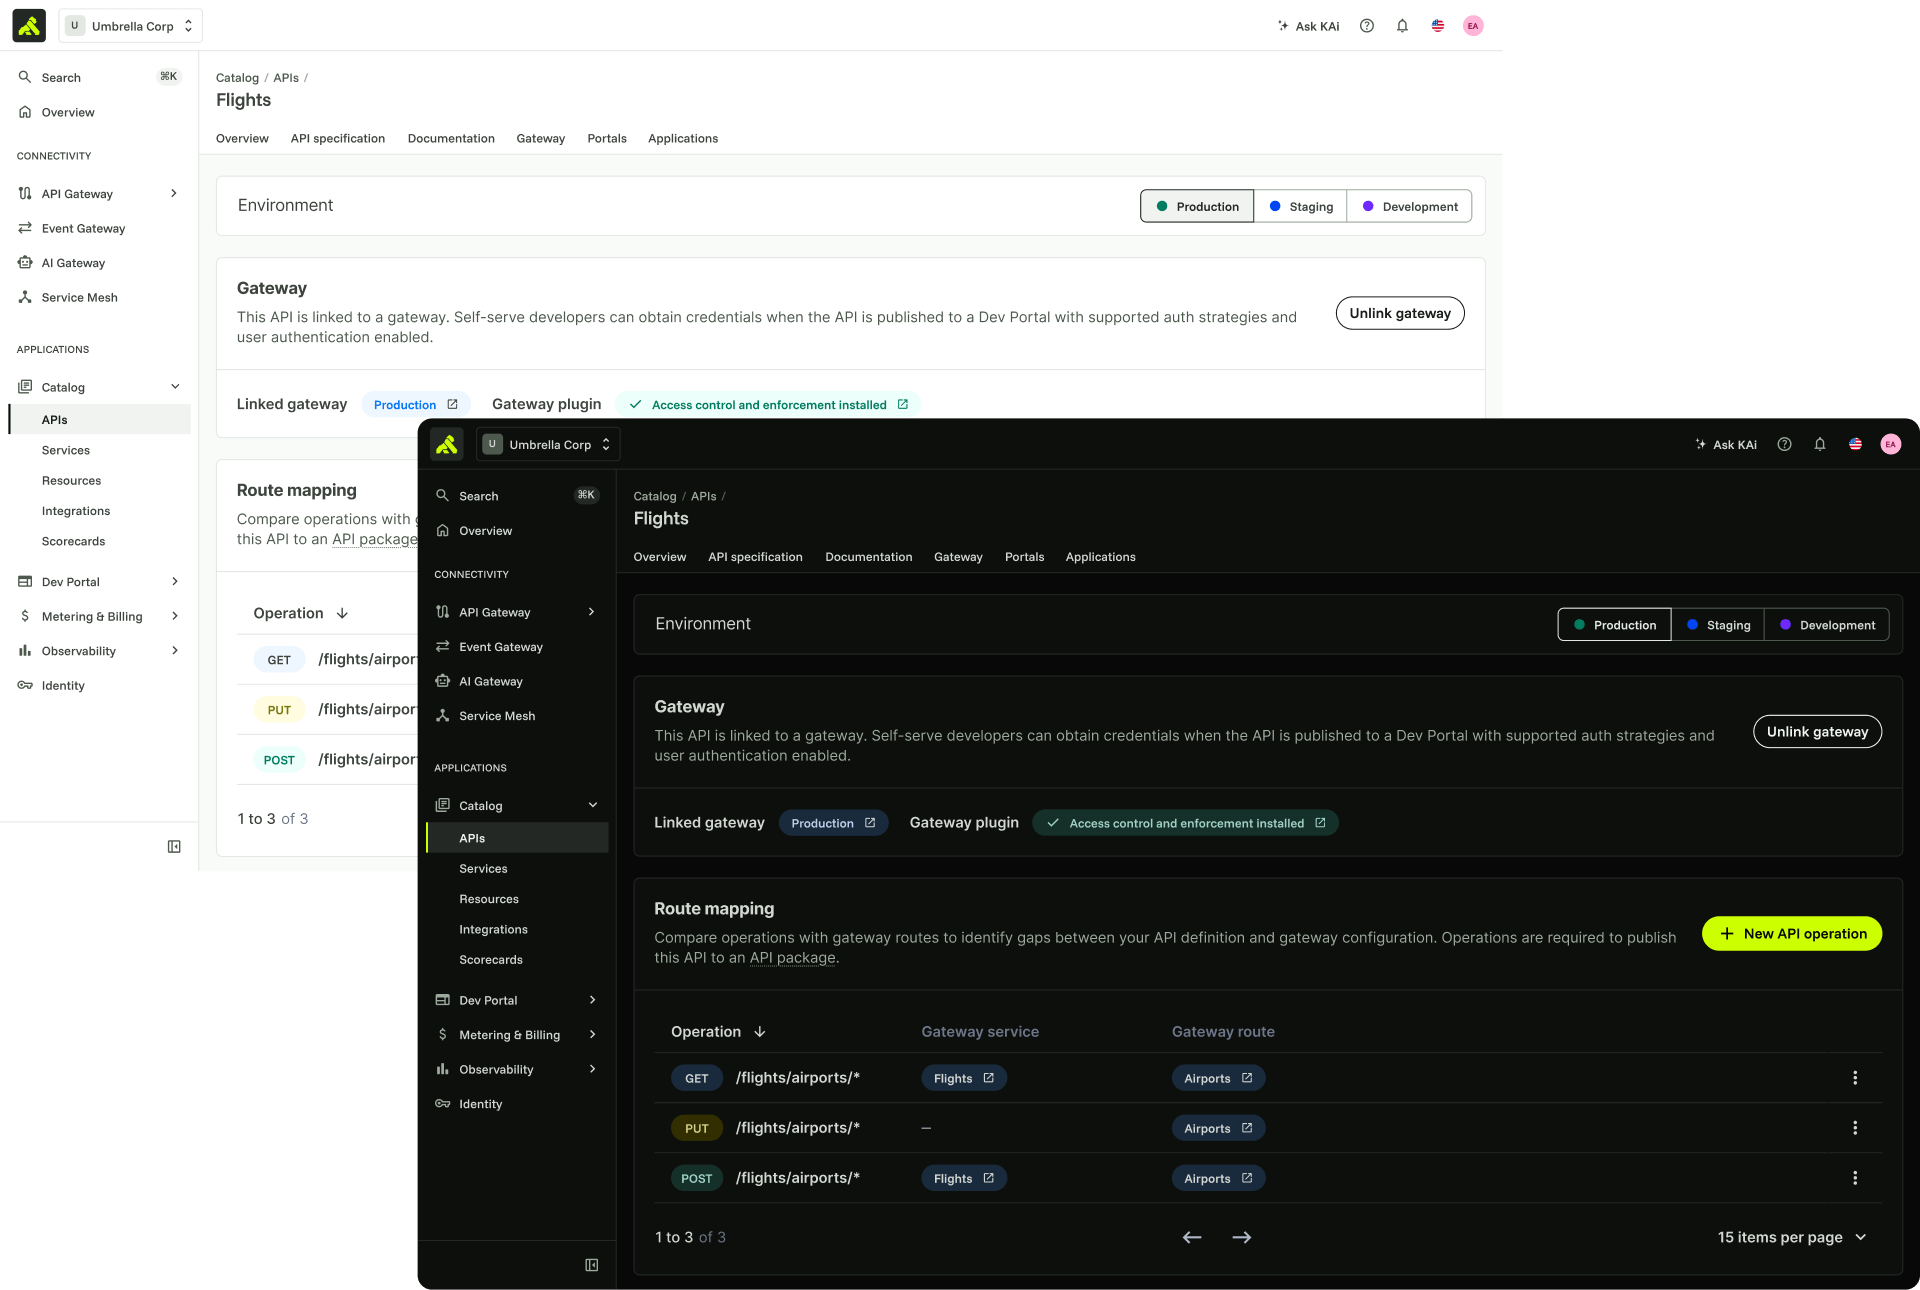Open Airports route link in PUT row
Viewport: 1920px width, 1290px height.
[x=1218, y=1128]
